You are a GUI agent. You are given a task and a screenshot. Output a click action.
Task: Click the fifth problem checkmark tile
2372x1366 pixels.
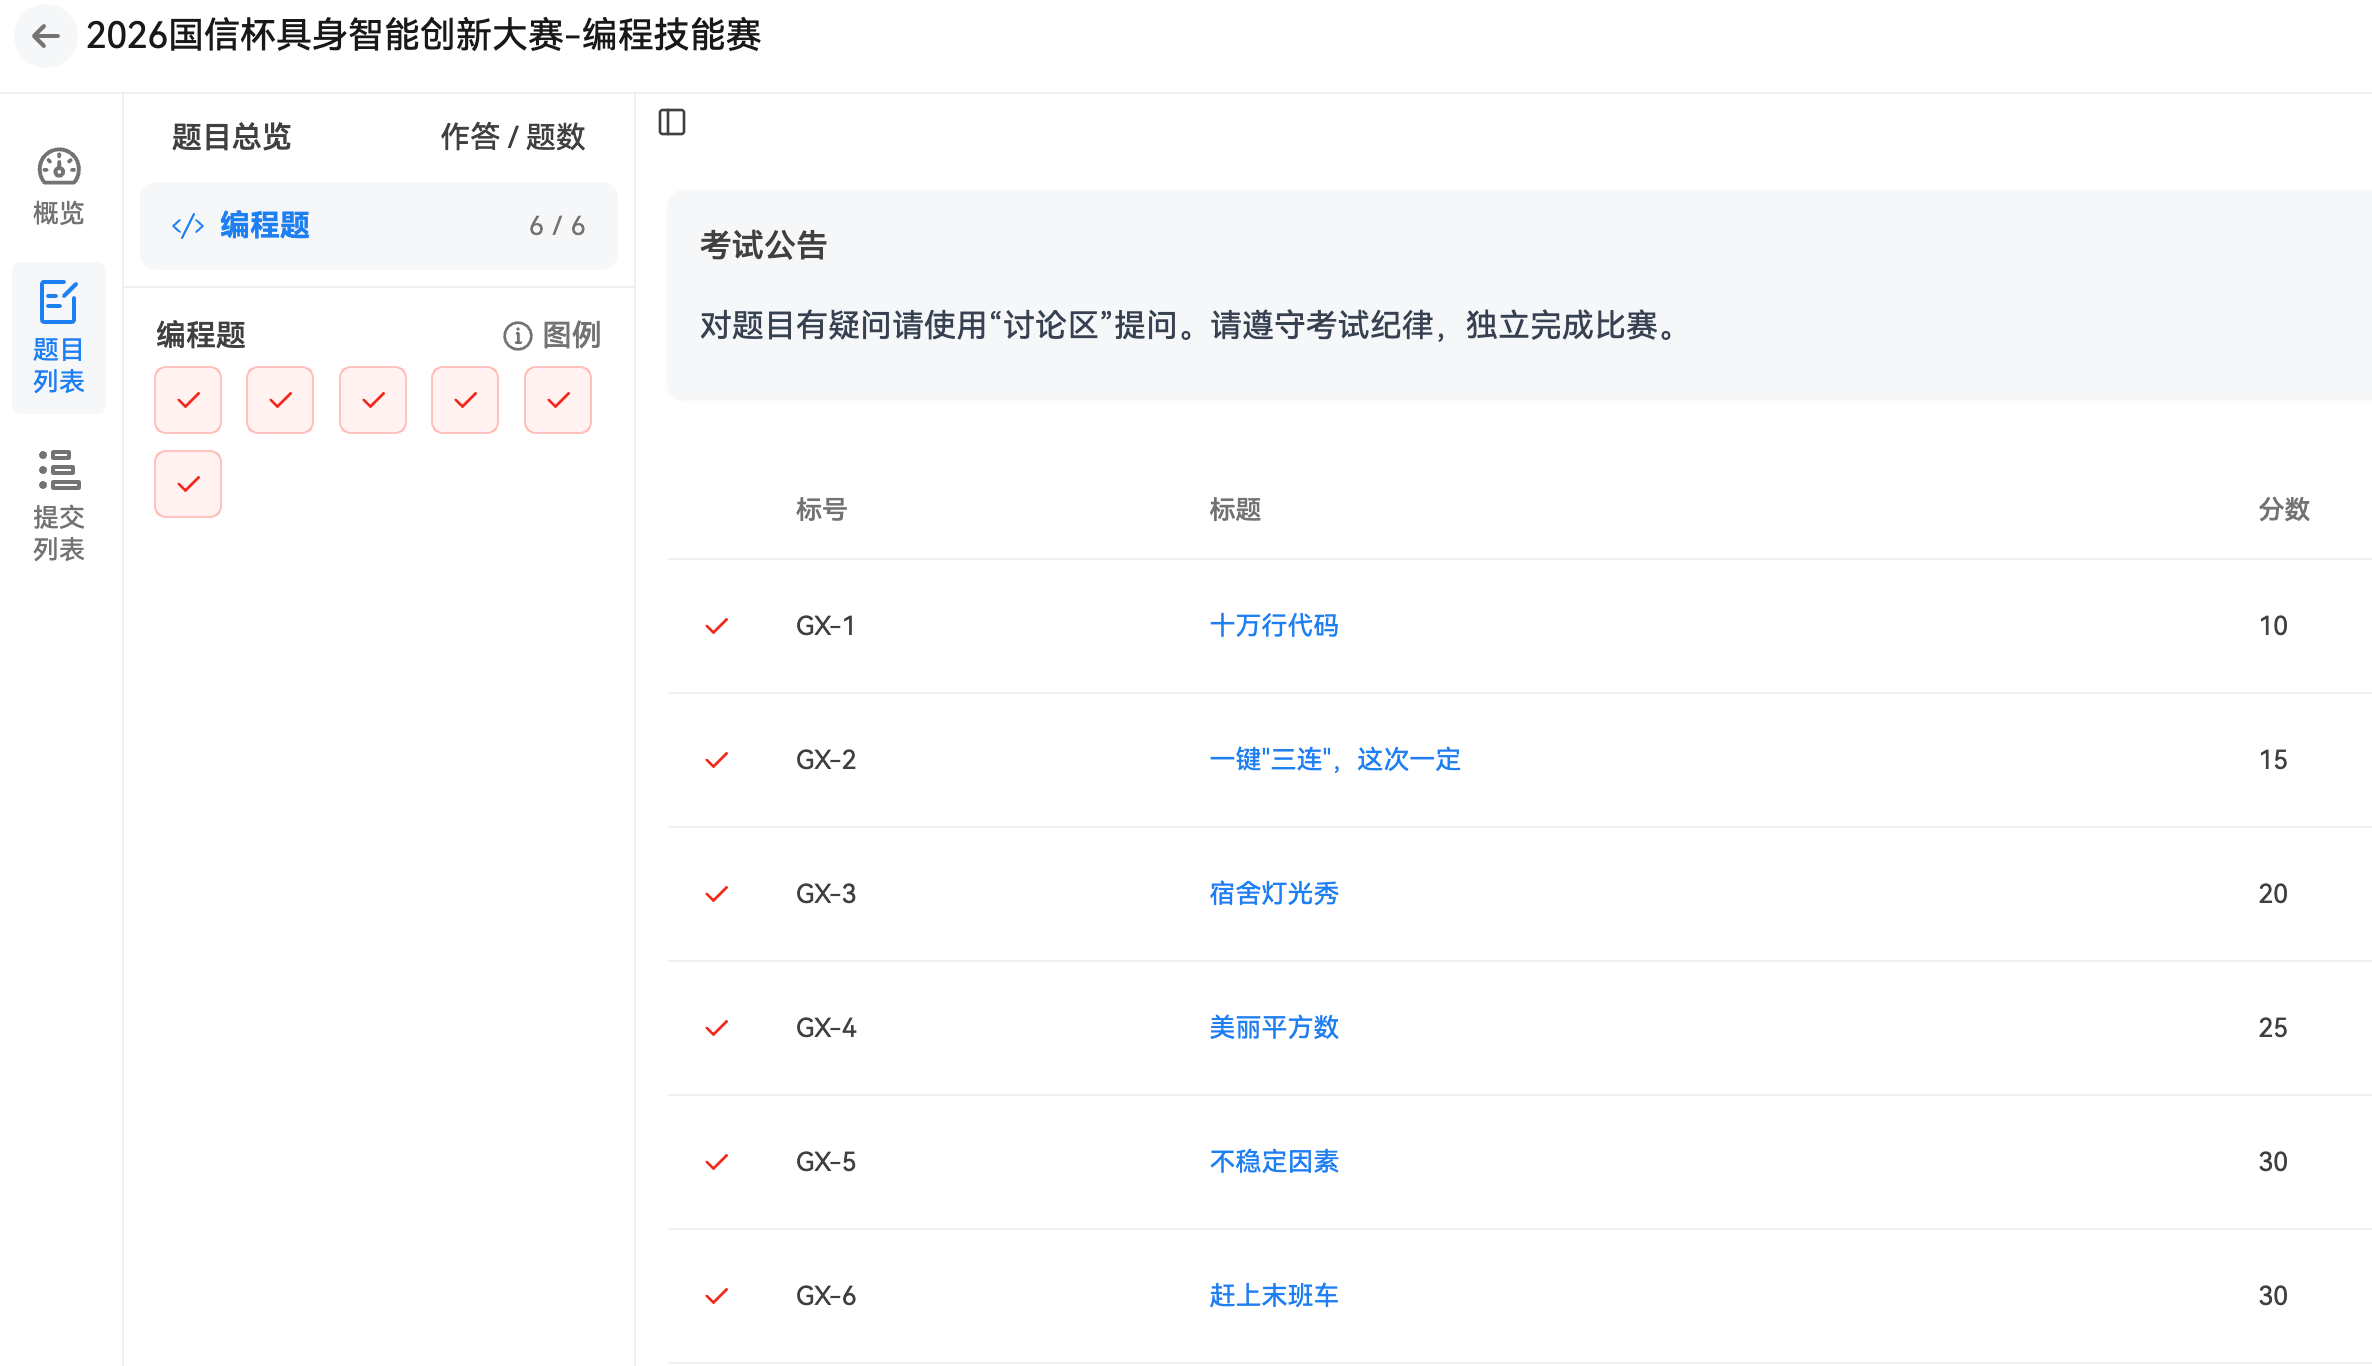558,400
